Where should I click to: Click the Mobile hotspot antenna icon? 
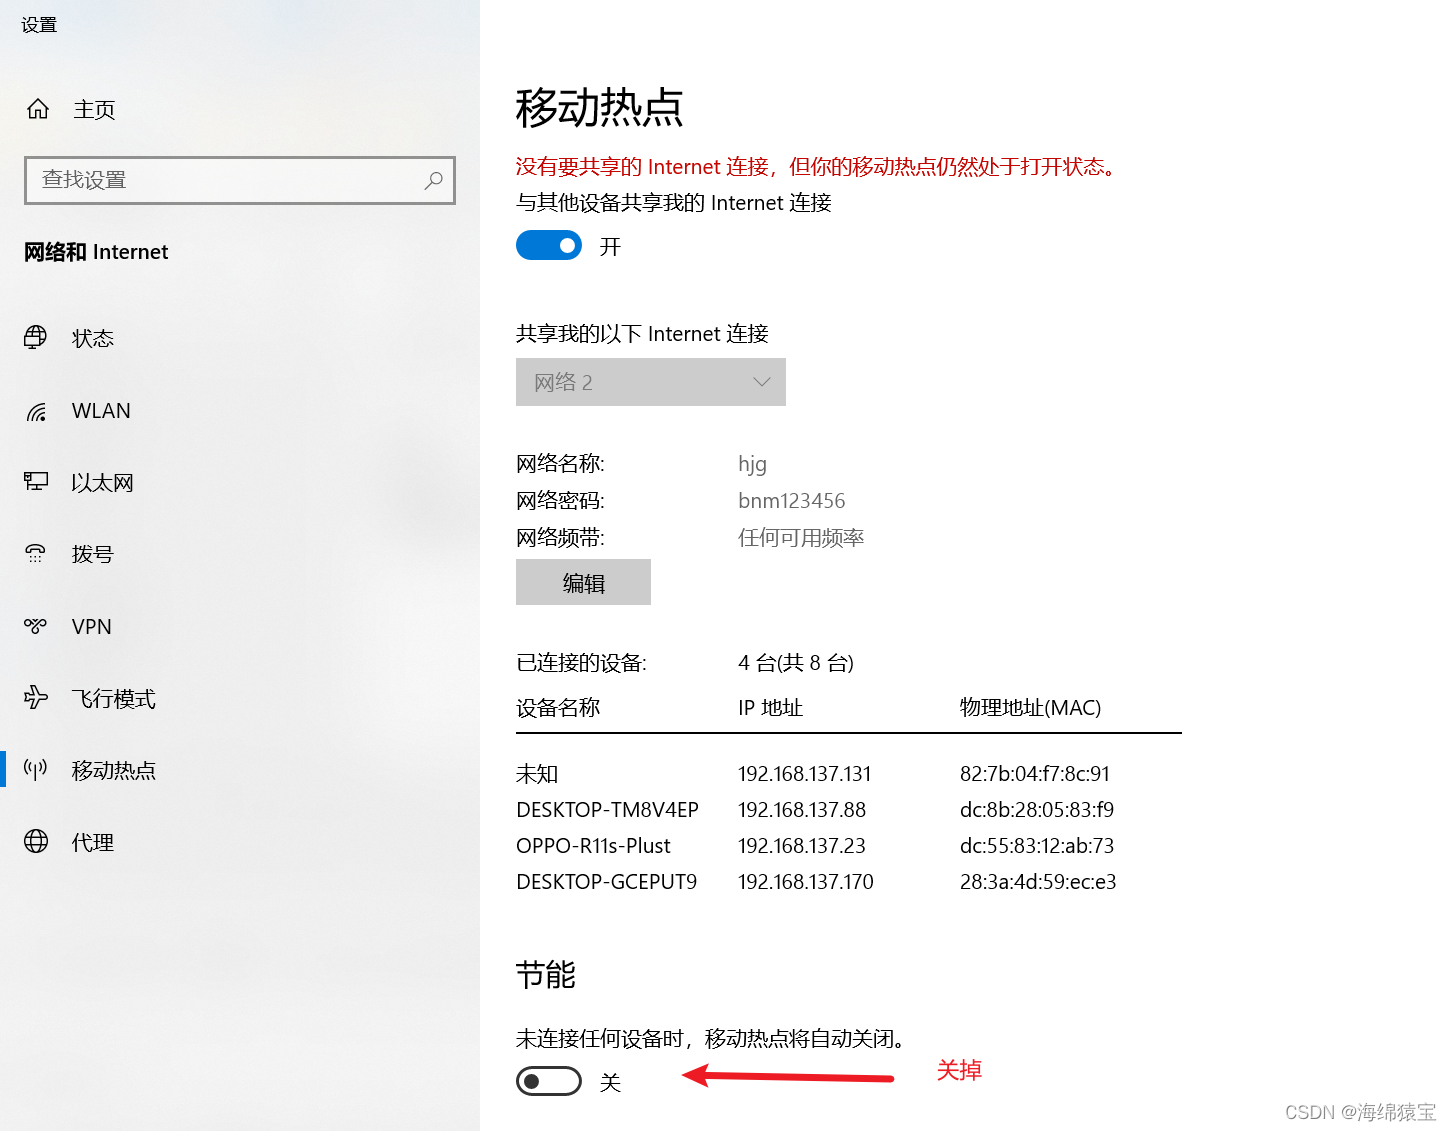pyautogui.click(x=36, y=770)
